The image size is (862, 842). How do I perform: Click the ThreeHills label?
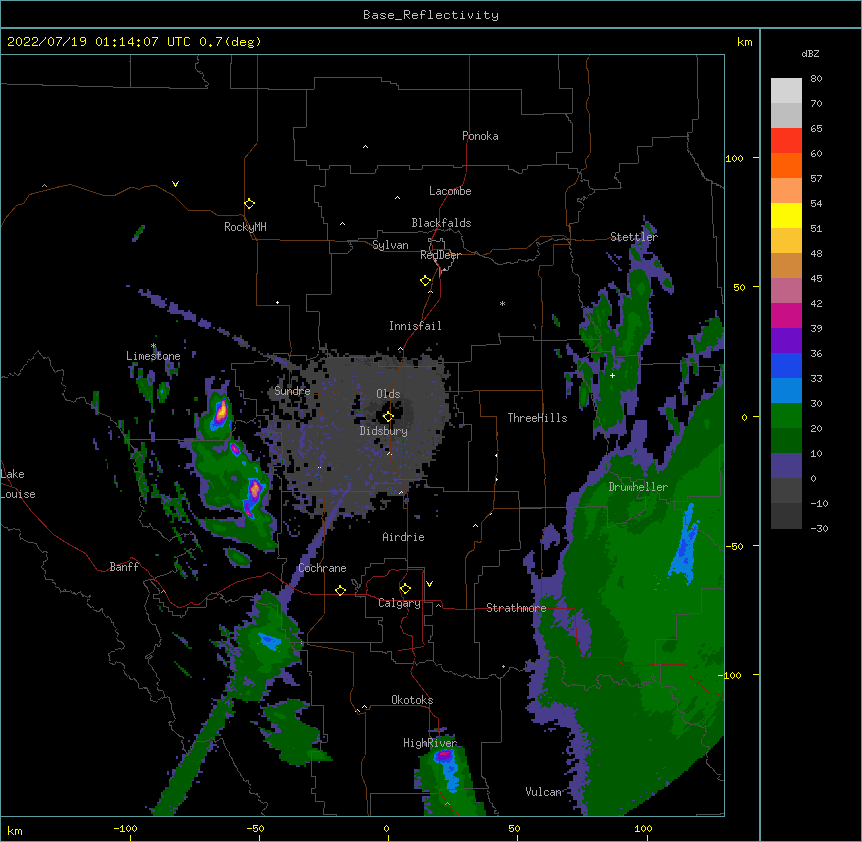(x=537, y=418)
